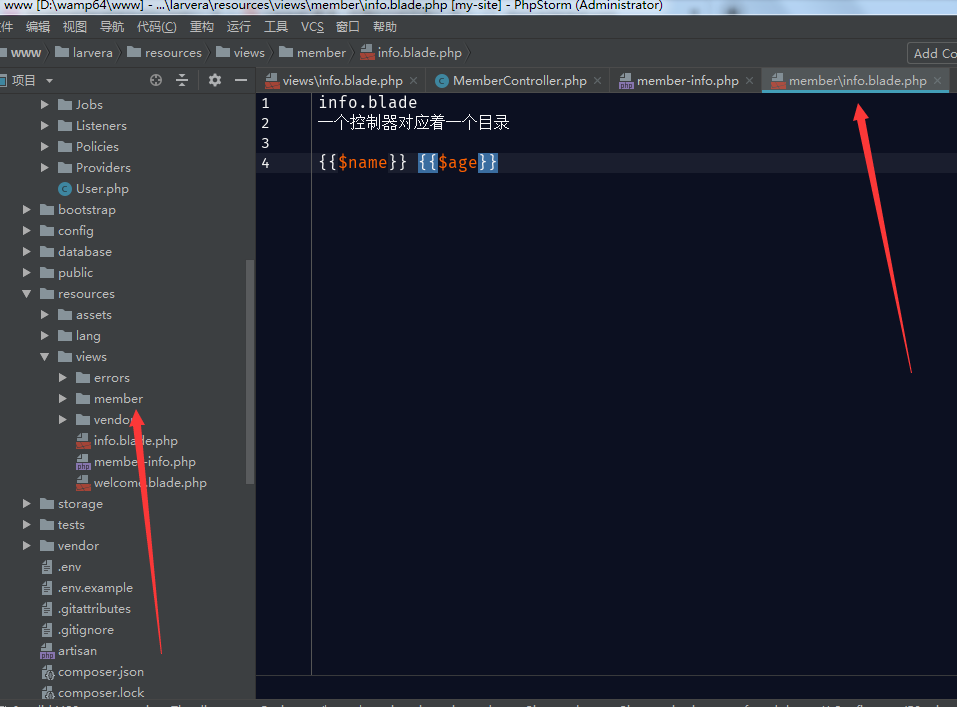957x707 pixels.
Task: Click the Add Configuration button
Action: click(933, 54)
